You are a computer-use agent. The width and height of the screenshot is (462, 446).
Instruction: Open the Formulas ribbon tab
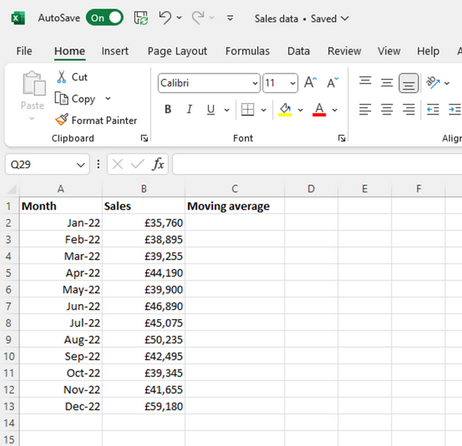[x=247, y=51]
